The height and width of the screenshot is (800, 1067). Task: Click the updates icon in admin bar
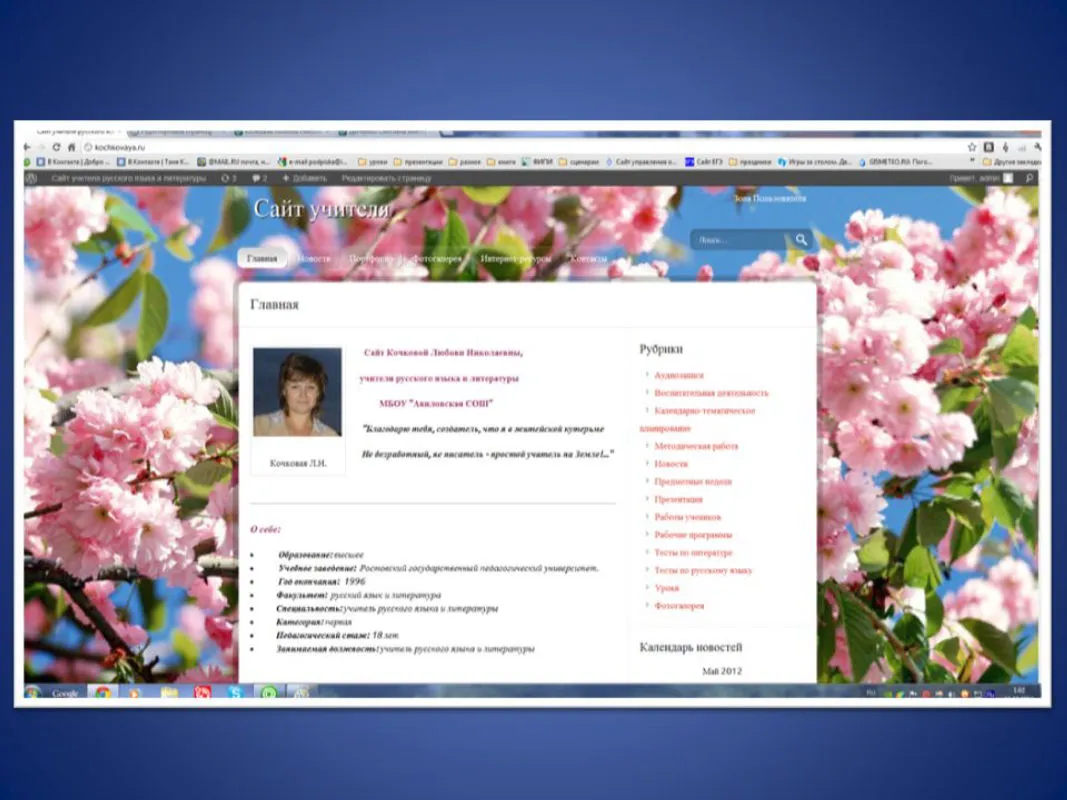[228, 178]
